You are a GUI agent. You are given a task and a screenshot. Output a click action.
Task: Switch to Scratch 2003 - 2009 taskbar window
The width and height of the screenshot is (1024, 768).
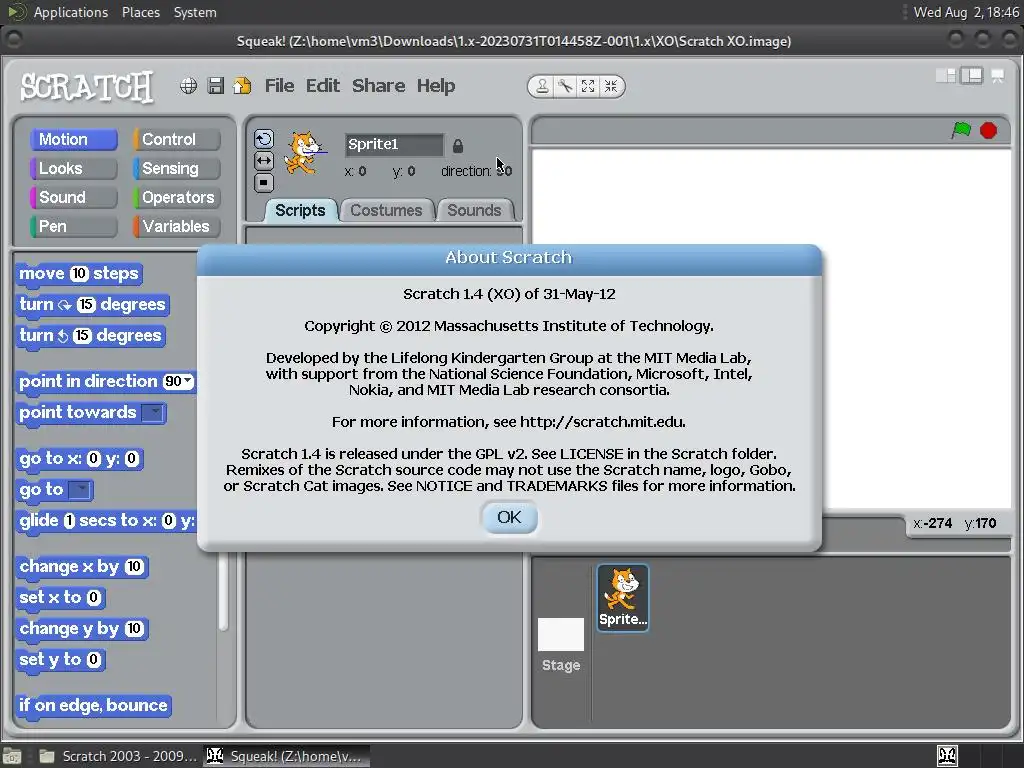[x=118, y=756]
